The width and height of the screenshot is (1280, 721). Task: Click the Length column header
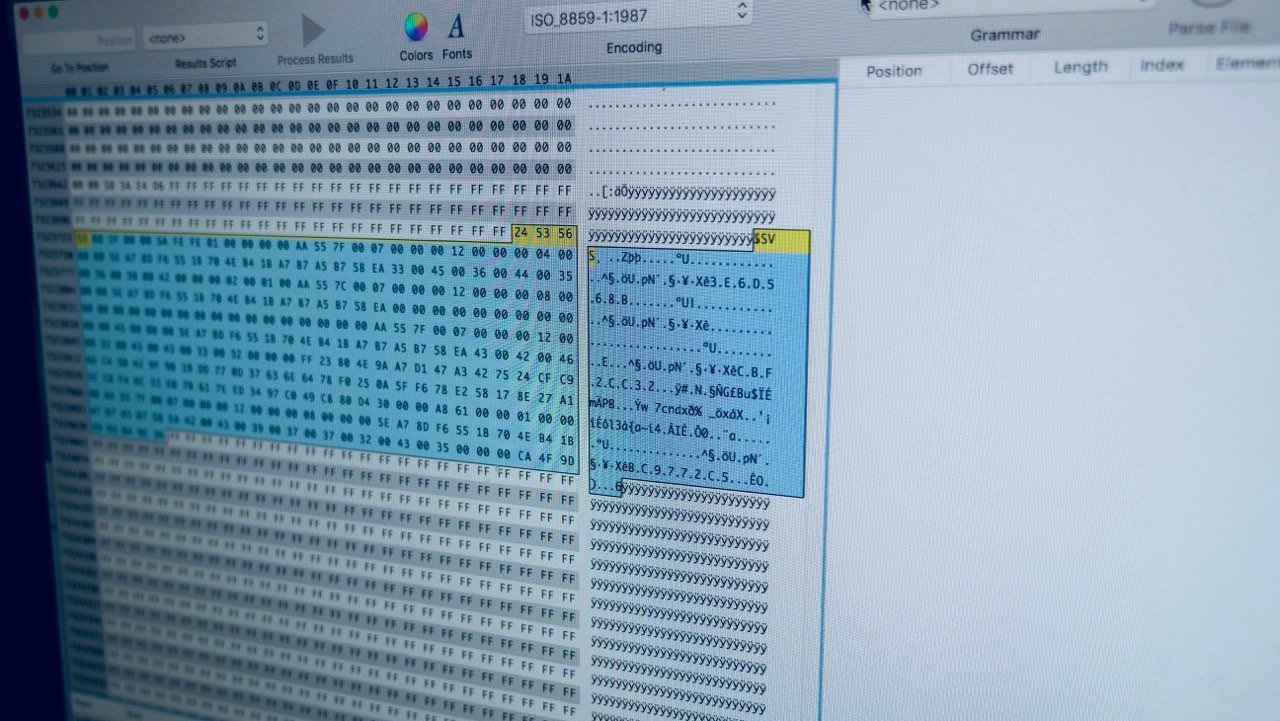pos(1080,67)
